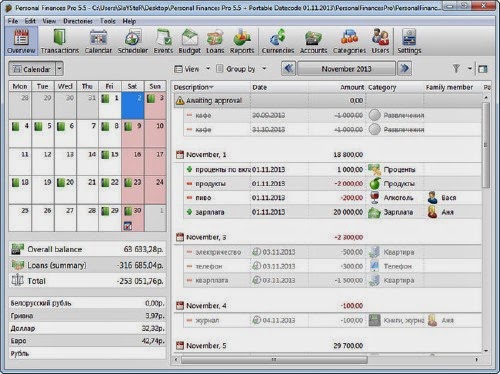The height and width of the screenshot is (374, 500).
Task: Open the Accounts toolbar icon
Action: (313, 41)
